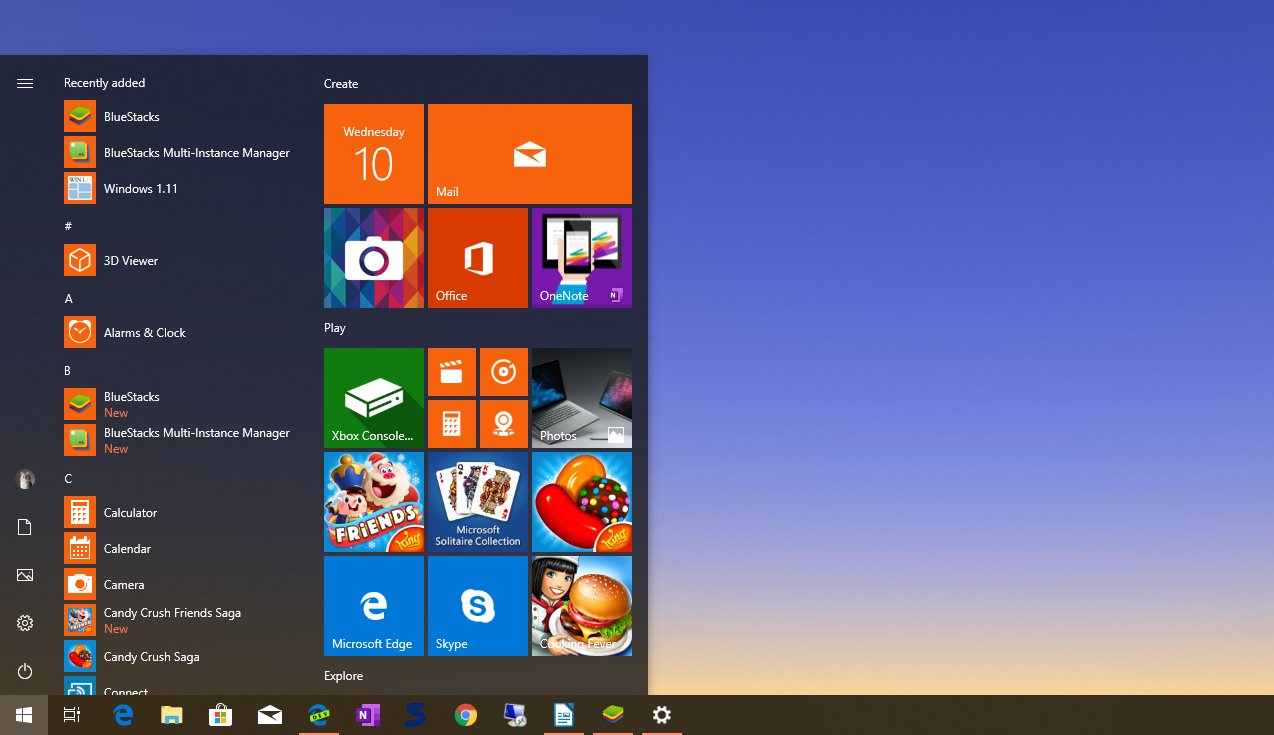Switch to Settings window on the taskbar
The width and height of the screenshot is (1274, 735).
click(x=662, y=715)
